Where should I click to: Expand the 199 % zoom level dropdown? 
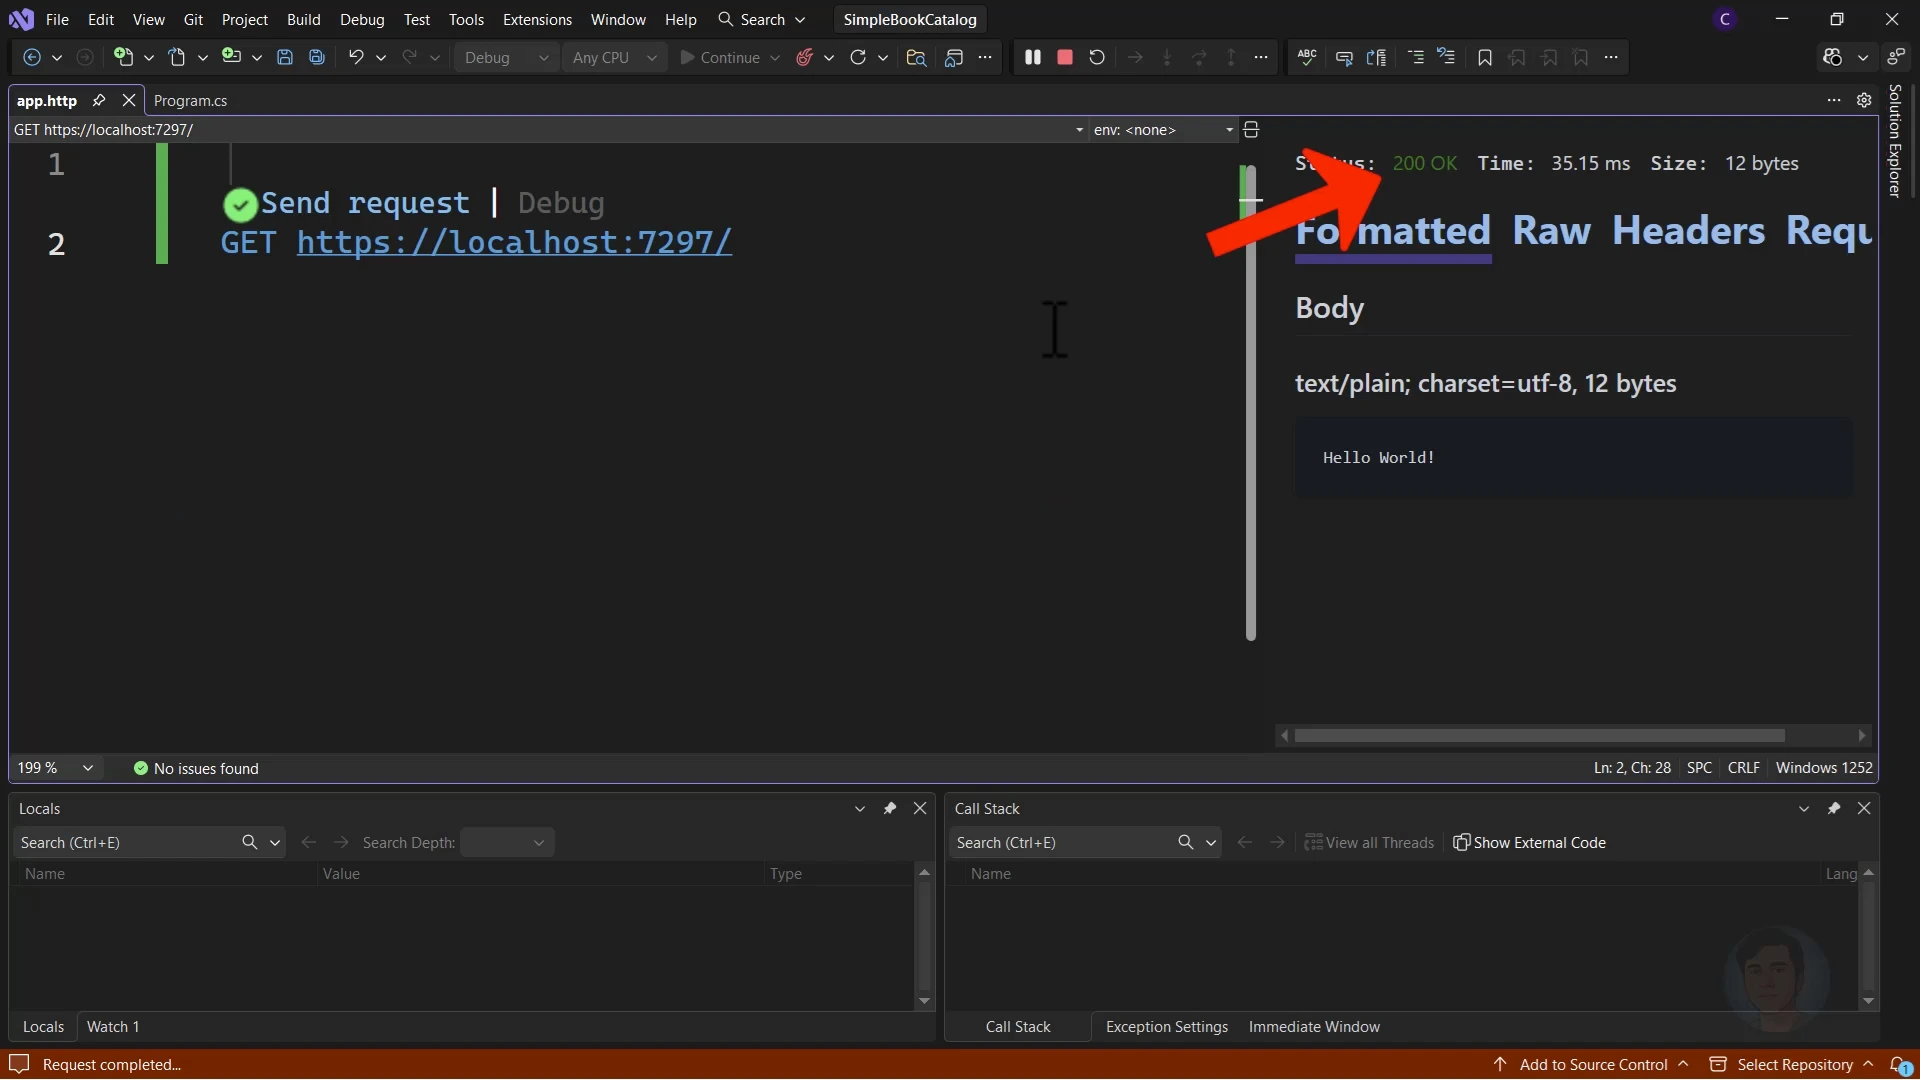click(87, 768)
